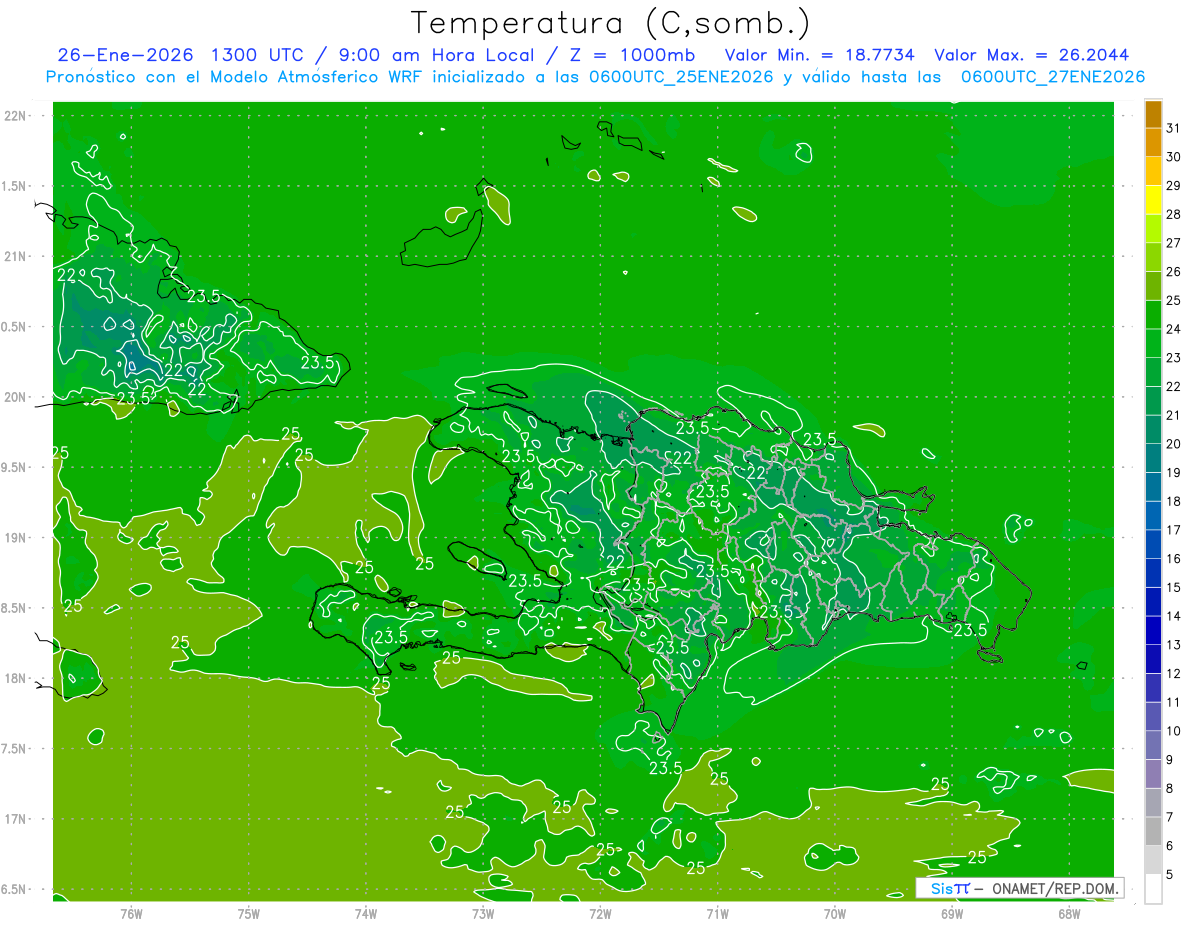Click the teal colorbar swatch between 19 and 20
The height and width of the screenshot is (927, 1200).
[x=1153, y=458]
